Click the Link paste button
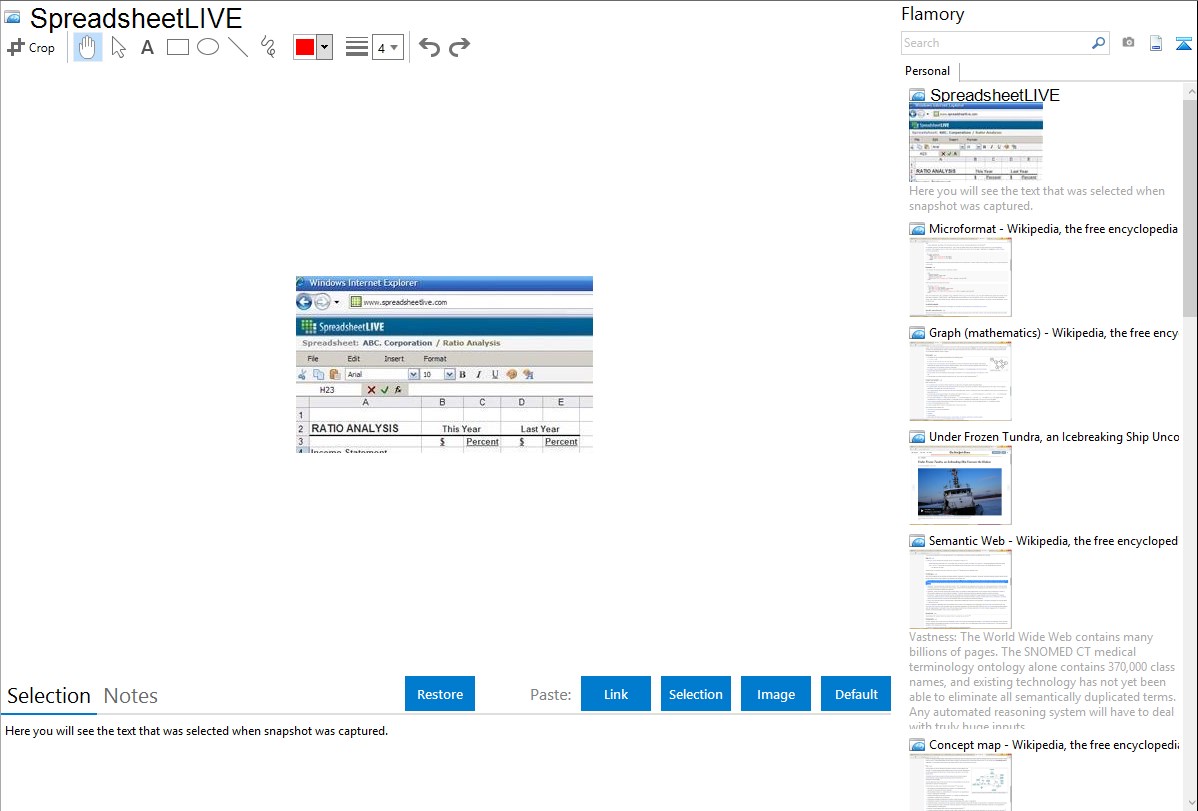Viewport: 1198px width, 811px height. click(616, 694)
